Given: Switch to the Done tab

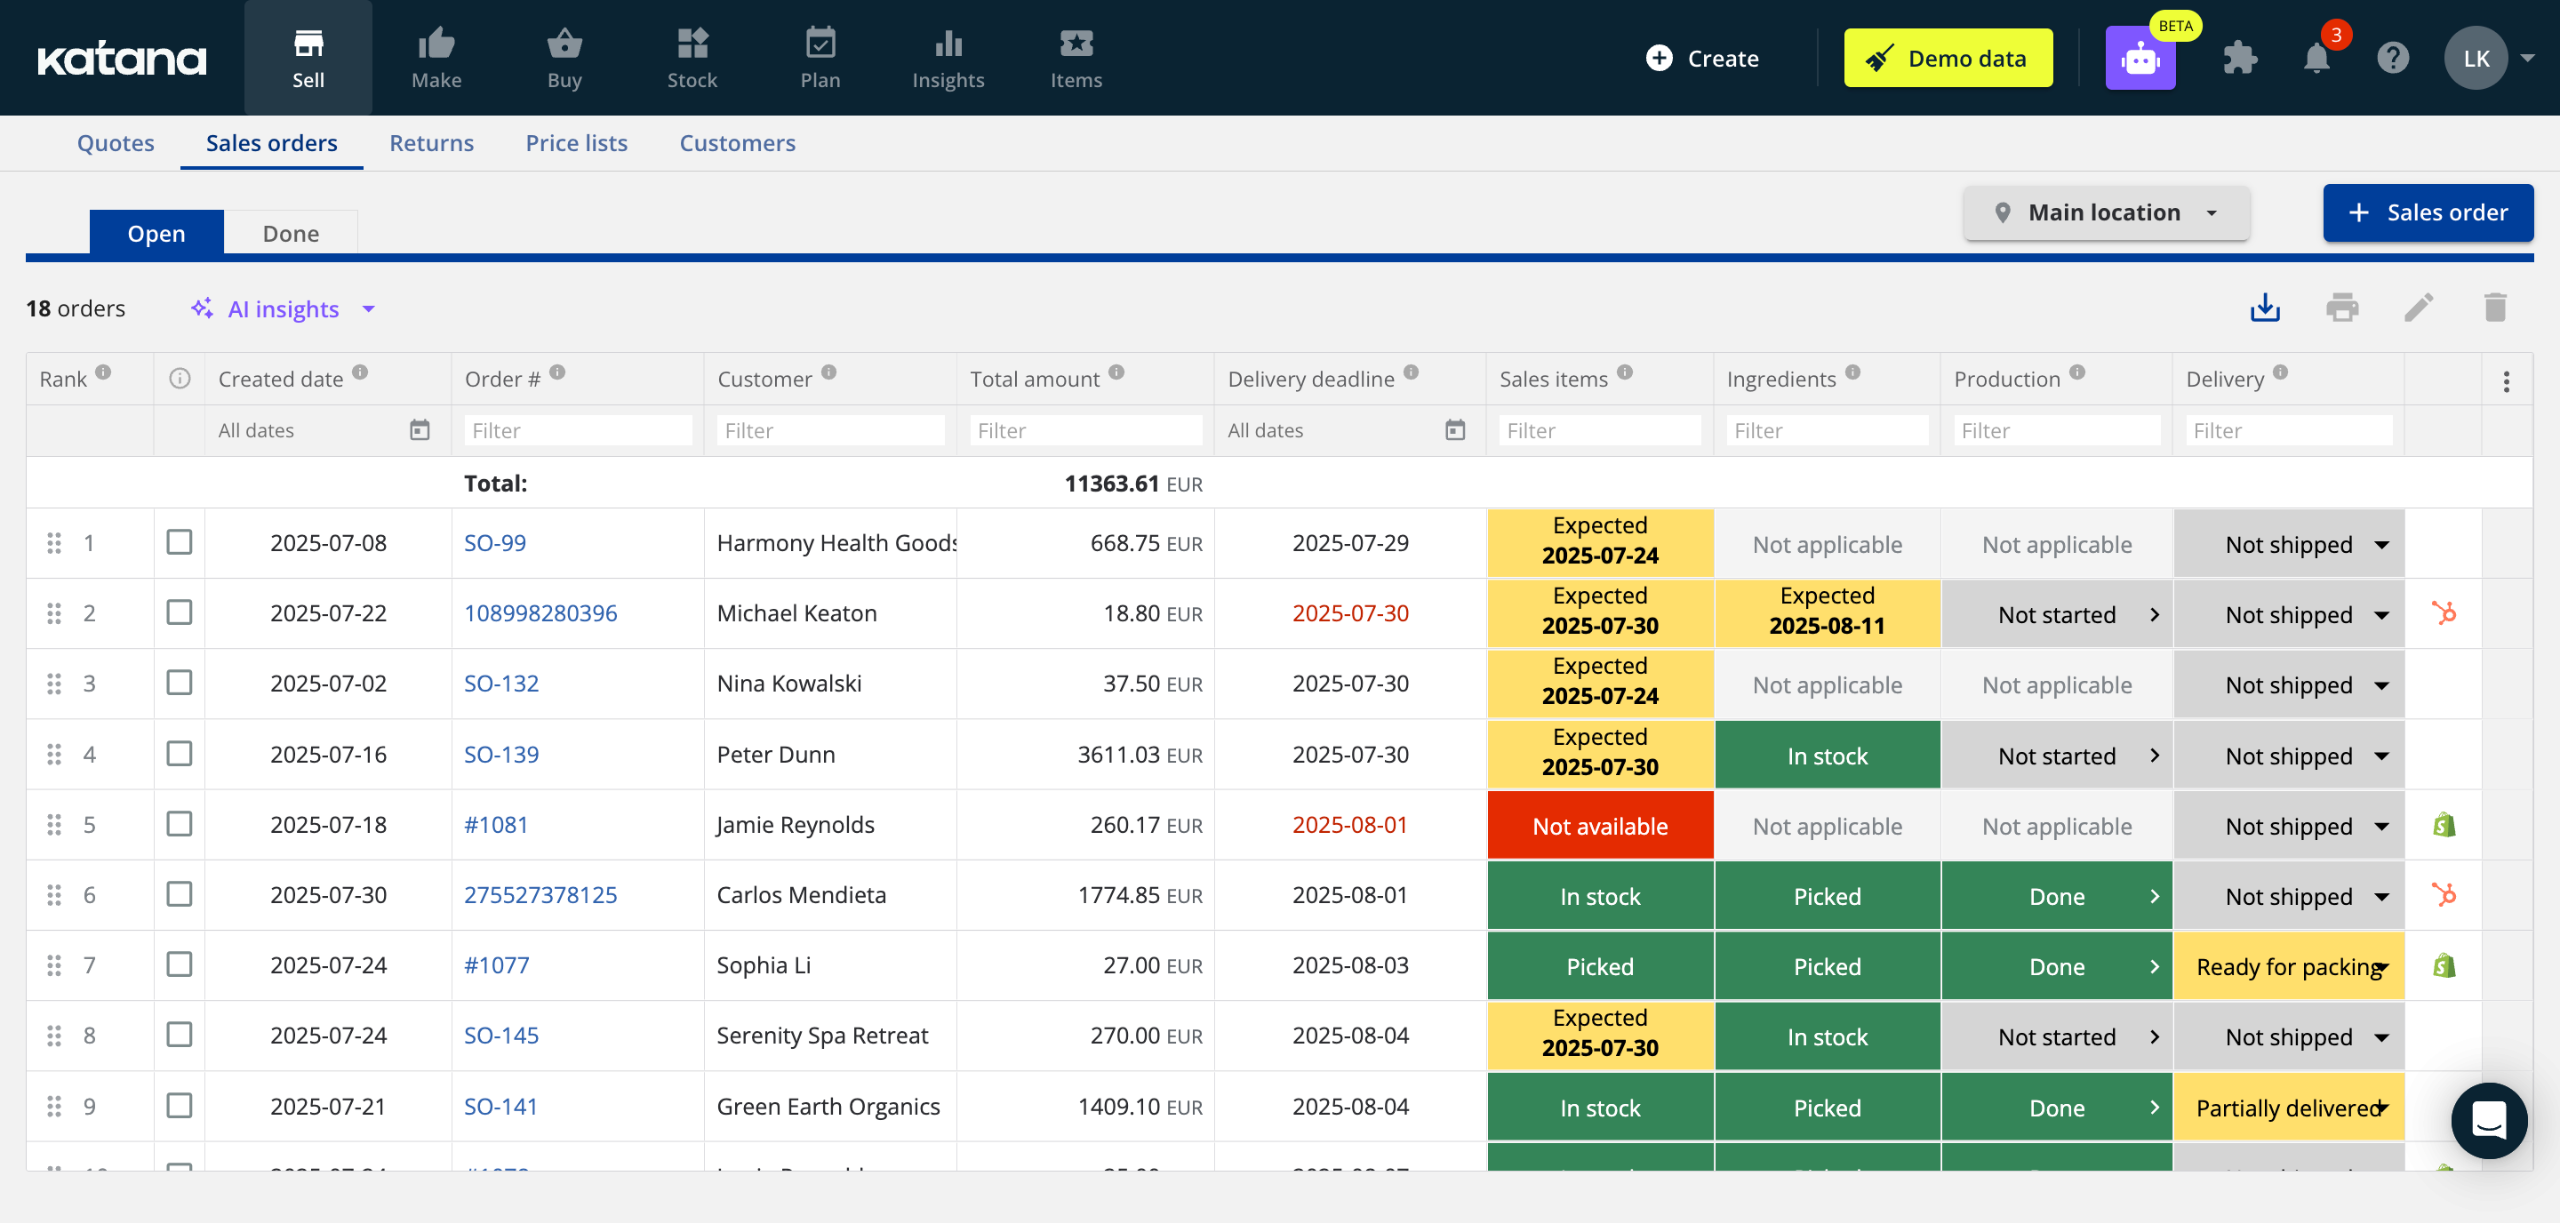Looking at the screenshot, I should click(x=290, y=233).
